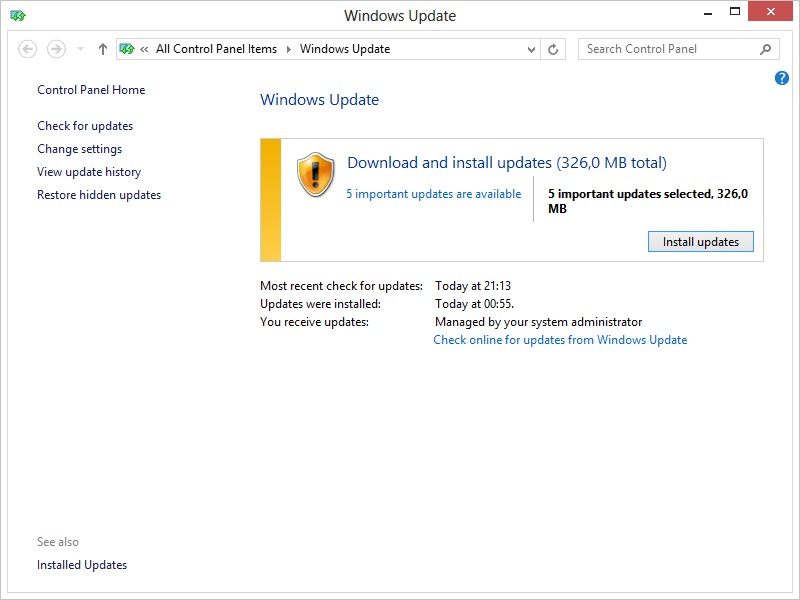Click Check for updates
The height and width of the screenshot is (600, 800).
tap(85, 126)
